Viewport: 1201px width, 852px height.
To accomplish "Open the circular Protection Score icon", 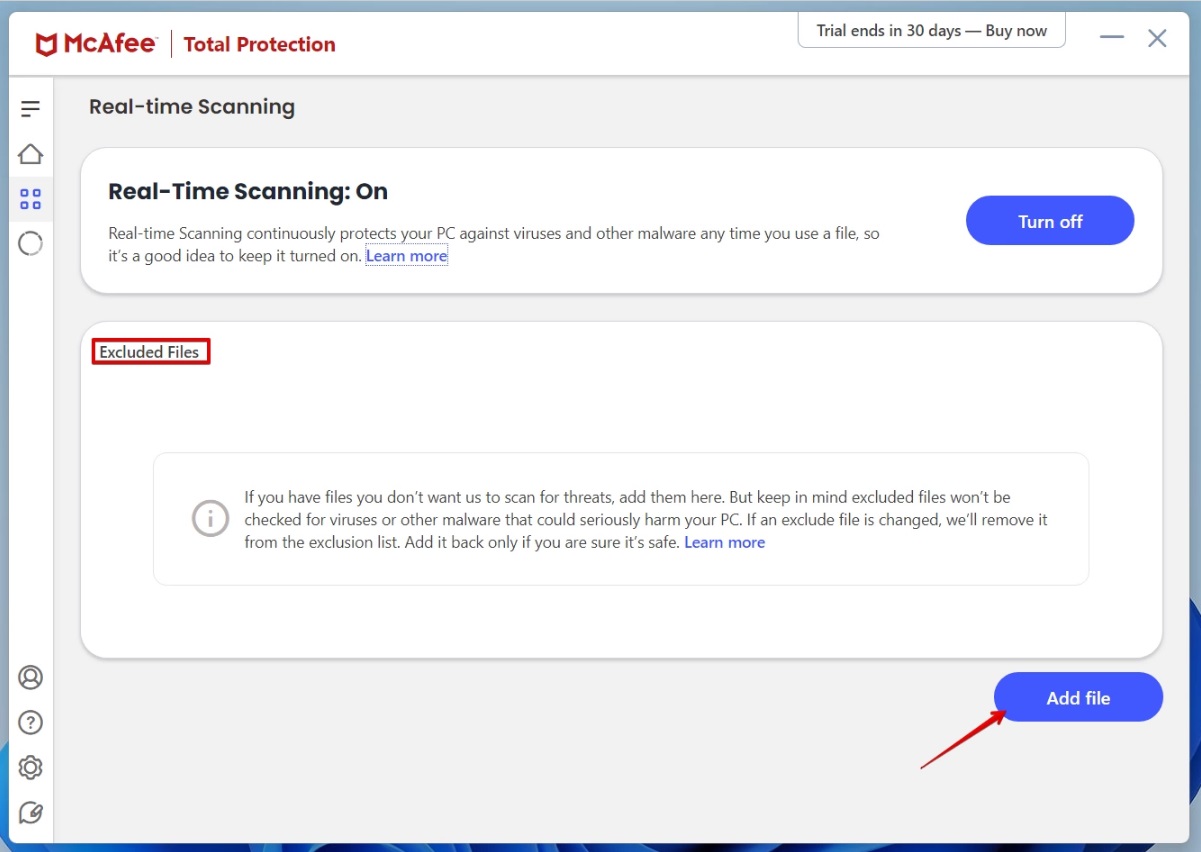I will [x=30, y=244].
